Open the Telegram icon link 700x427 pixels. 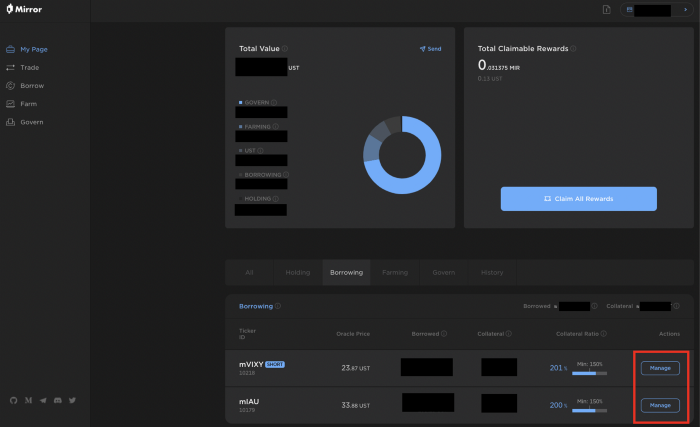[x=43, y=400]
